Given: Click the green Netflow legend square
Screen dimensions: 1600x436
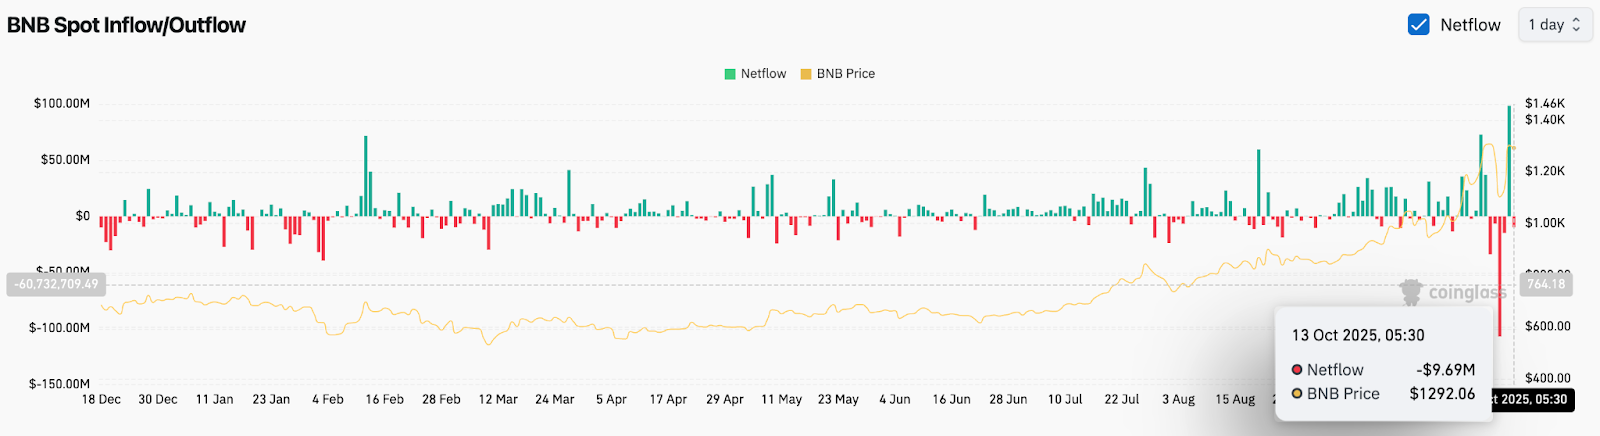Looking at the screenshot, I should (x=730, y=74).
